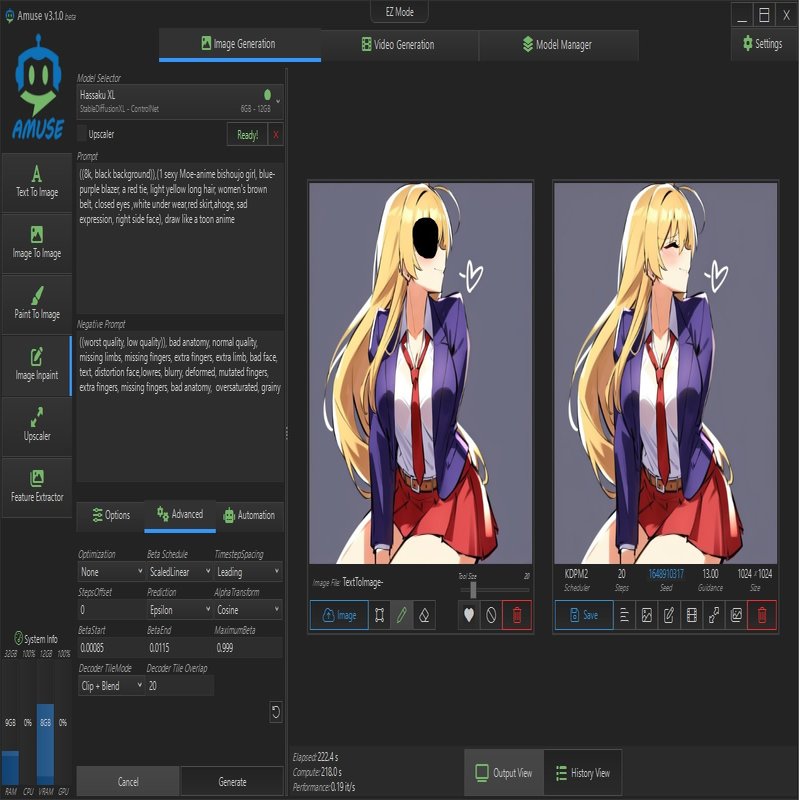
Task: Send result to feature extractor icon
Action: coord(736,615)
